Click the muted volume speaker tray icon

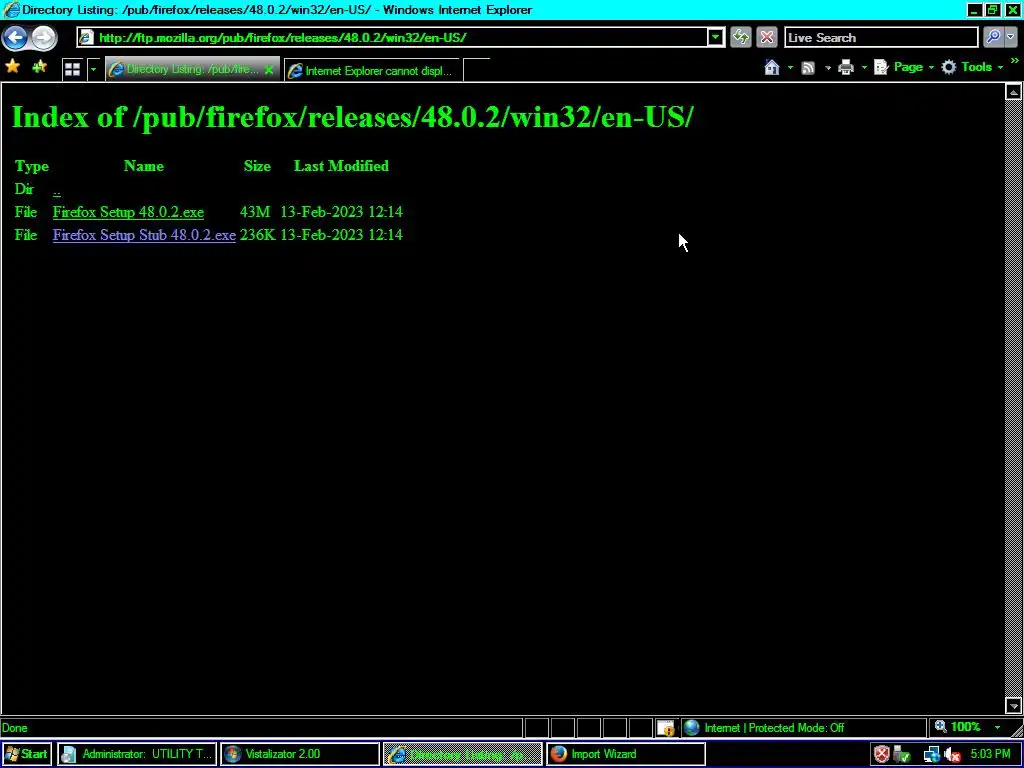(x=953, y=754)
